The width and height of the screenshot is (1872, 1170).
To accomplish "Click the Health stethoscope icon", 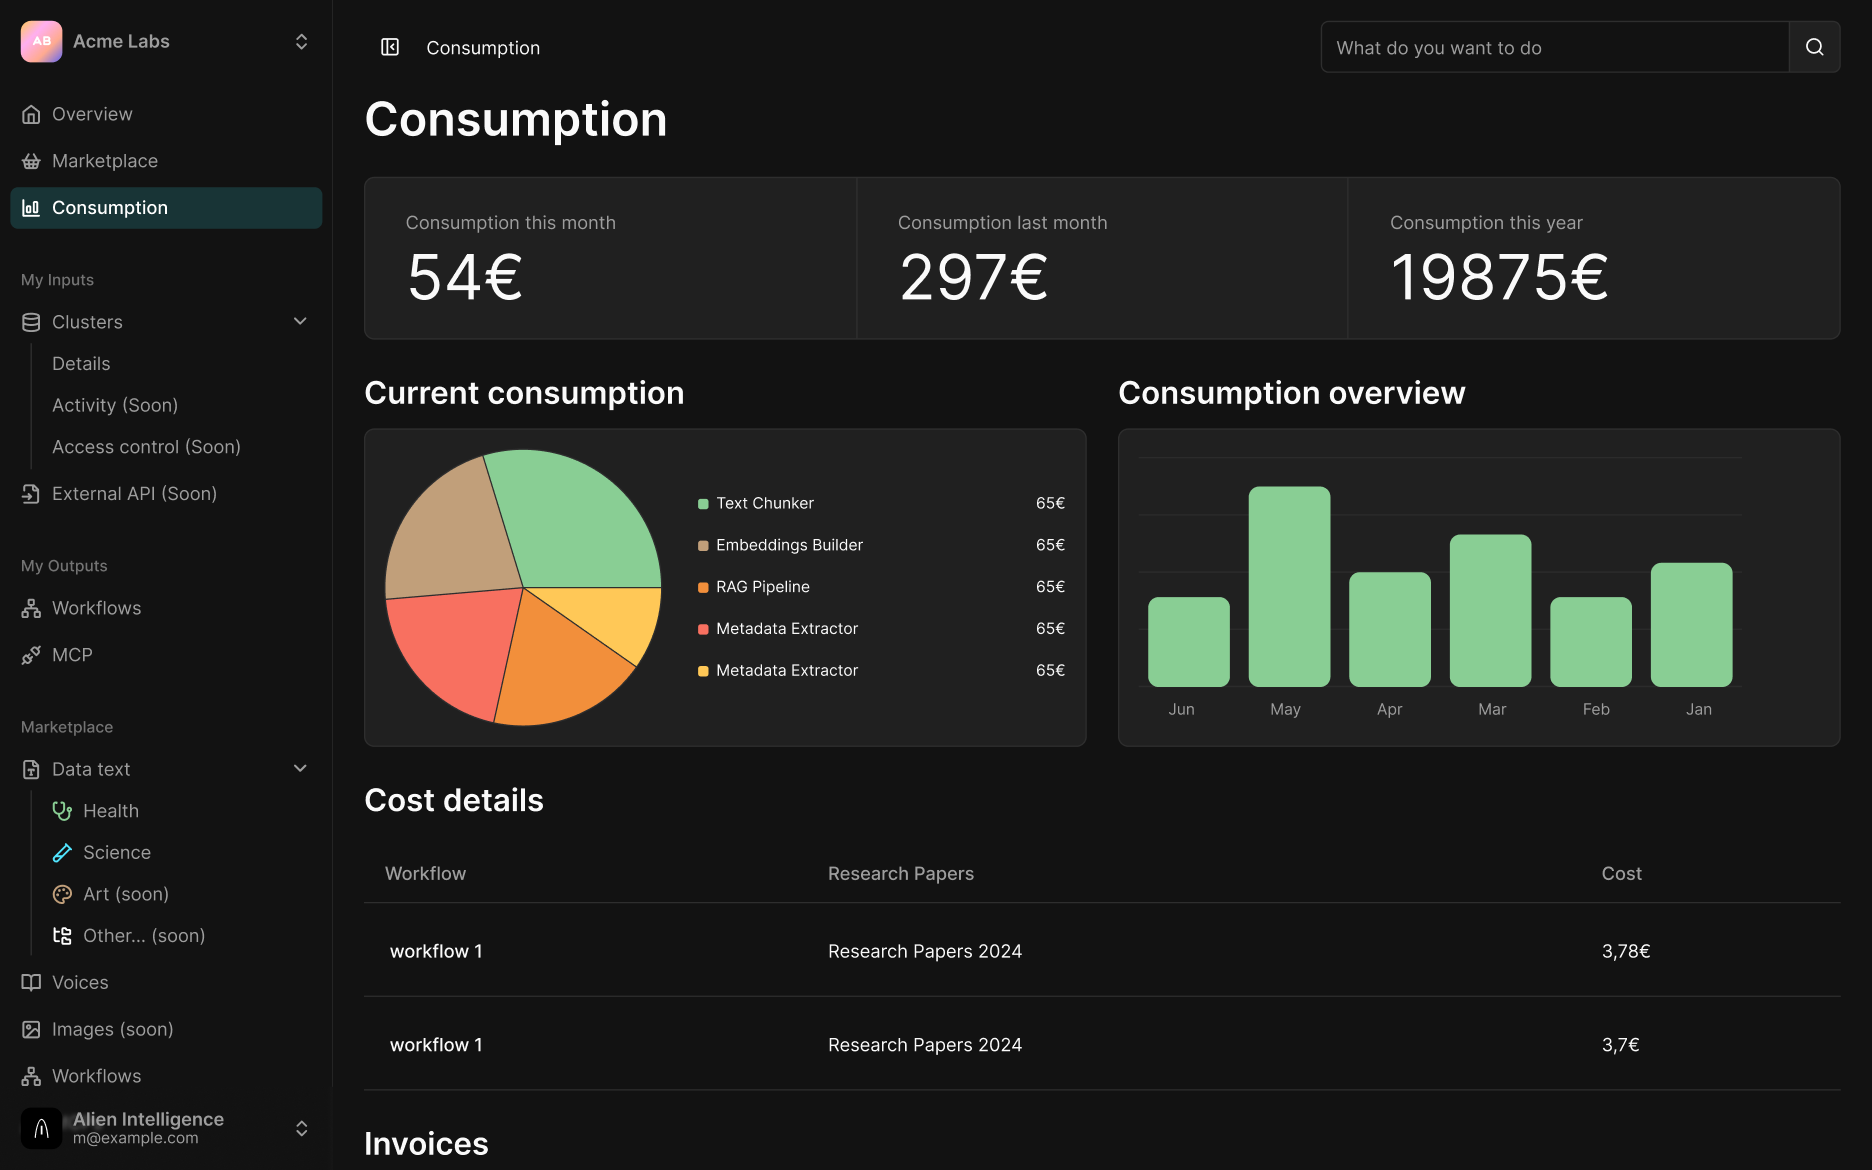I will [x=62, y=811].
